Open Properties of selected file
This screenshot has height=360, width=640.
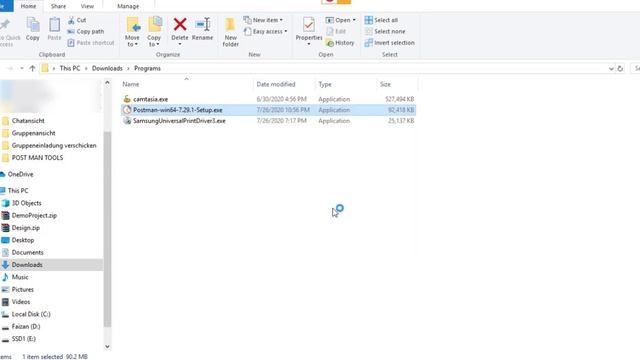[309, 31]
